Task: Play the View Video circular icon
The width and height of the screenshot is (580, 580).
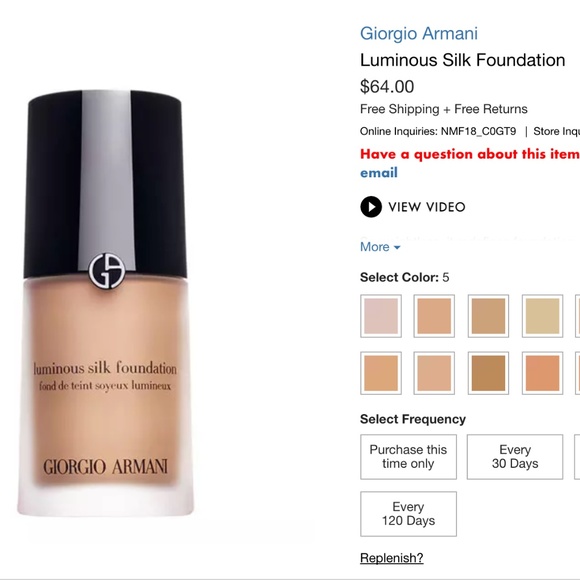Action: pyautogui.click(x=371, y=207)
